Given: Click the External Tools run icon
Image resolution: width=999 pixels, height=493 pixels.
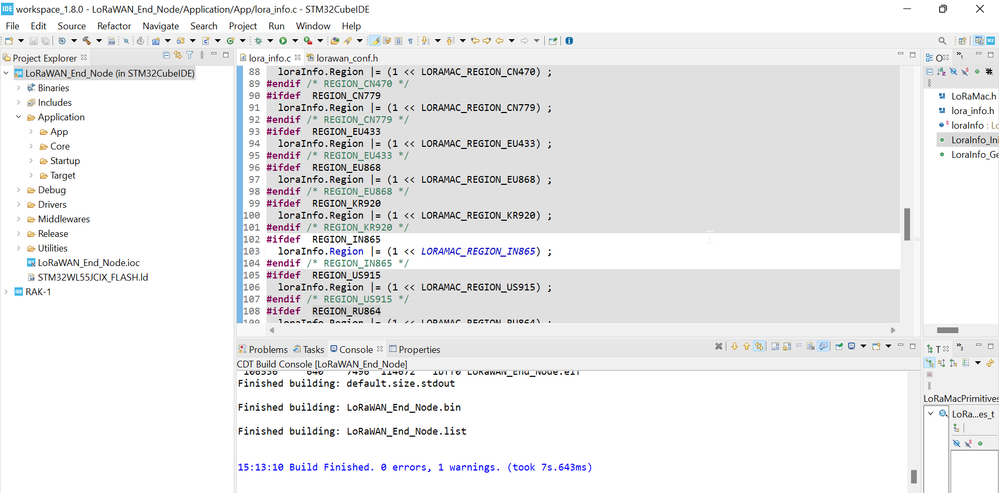Looking at the screenshot, I should coord(308,40).
